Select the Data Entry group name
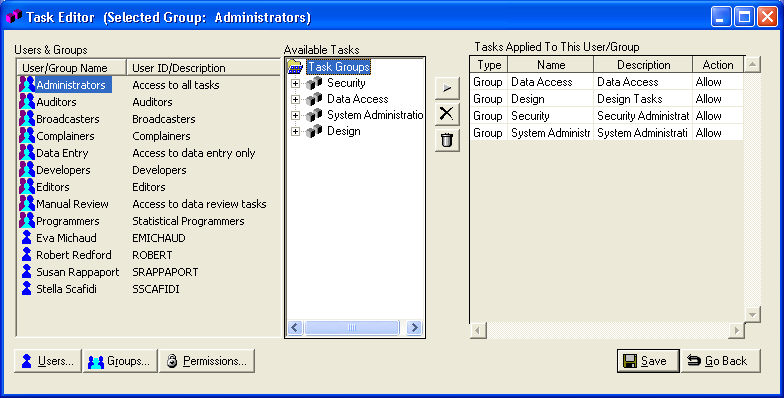Screen dimensions: 784x398 coord(62,153)
